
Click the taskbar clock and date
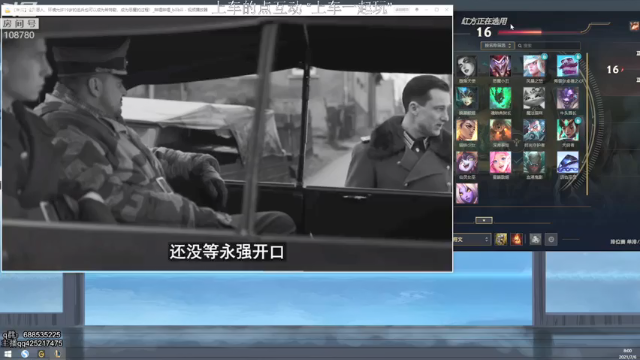[x=627, y=354]
